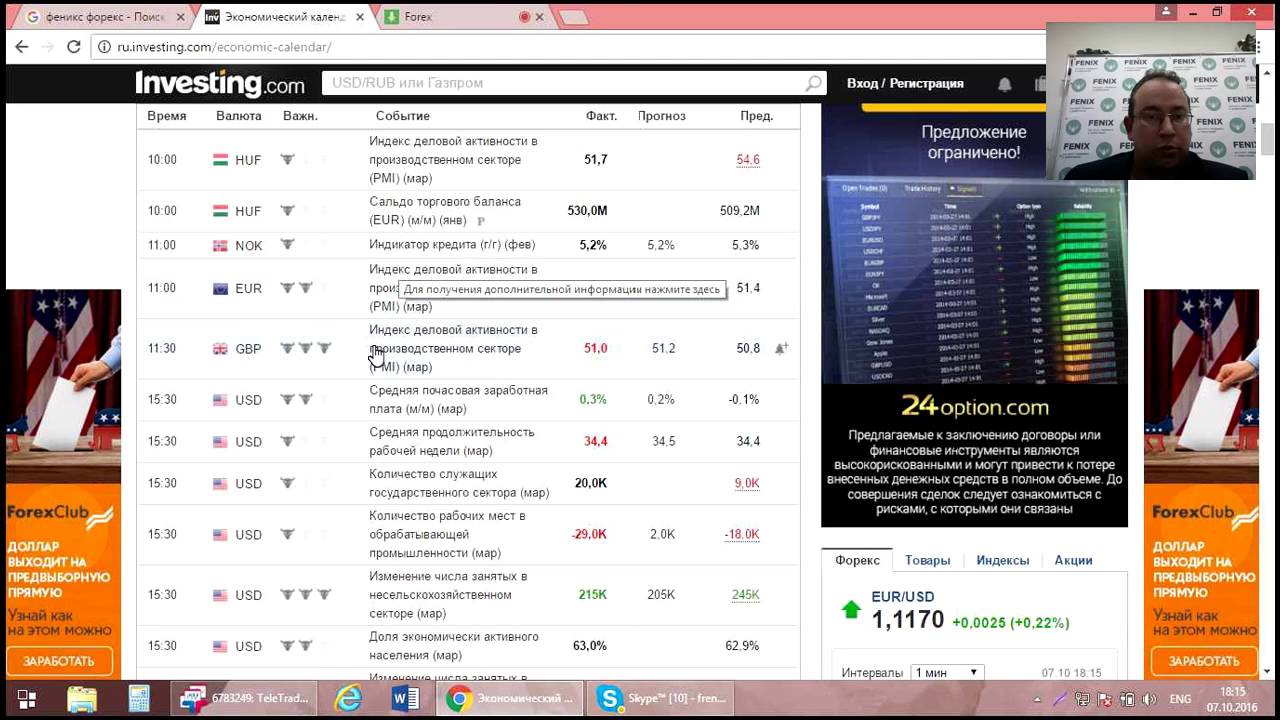Select the Акции tab
Image resolution: width=1280 pixels, height=720 pixels.
(x=1073, y=560)
